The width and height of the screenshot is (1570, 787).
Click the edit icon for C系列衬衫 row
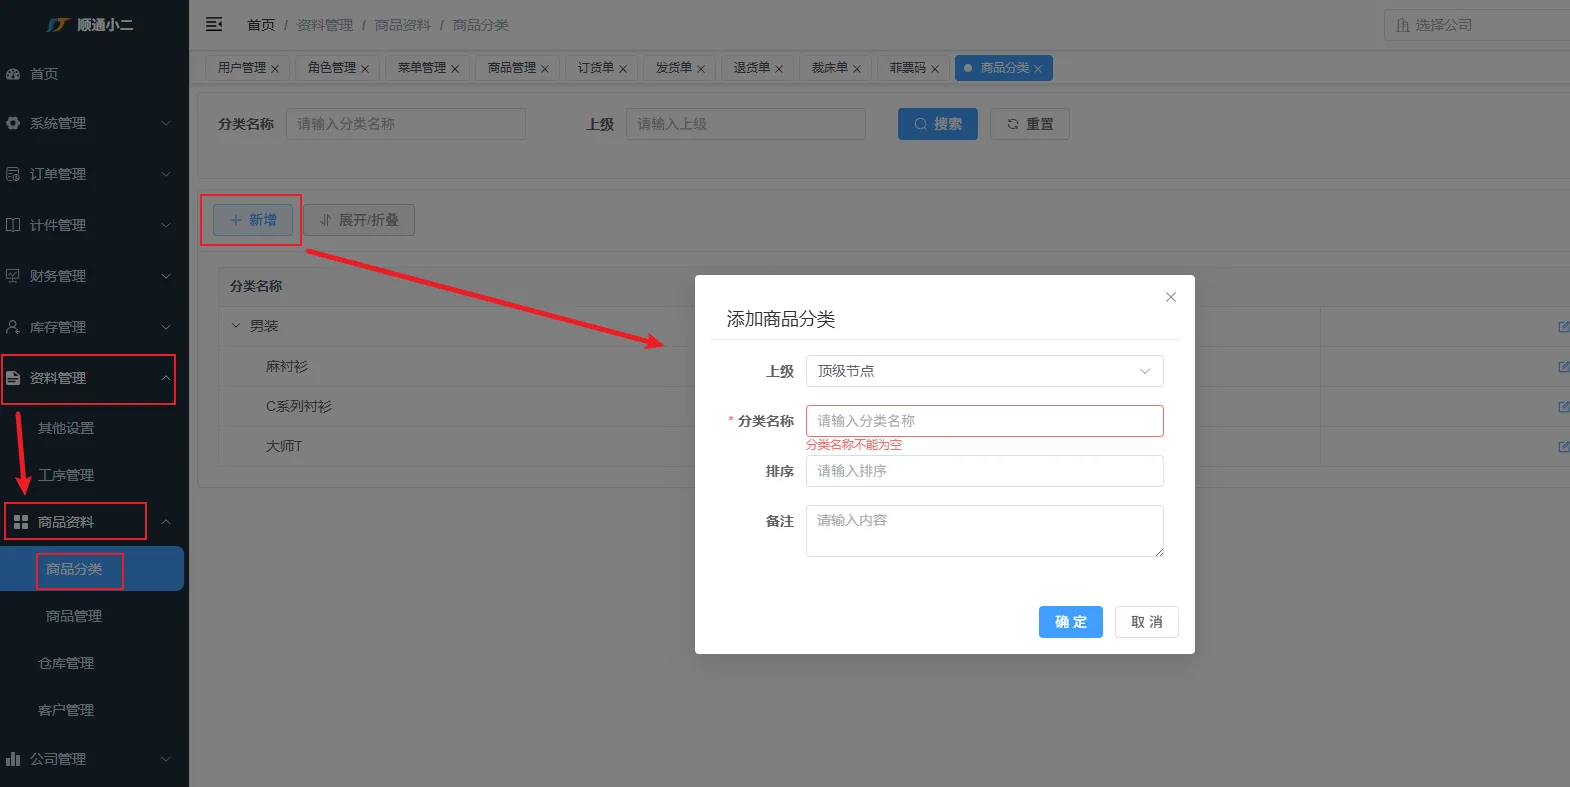pos(1562,407)
